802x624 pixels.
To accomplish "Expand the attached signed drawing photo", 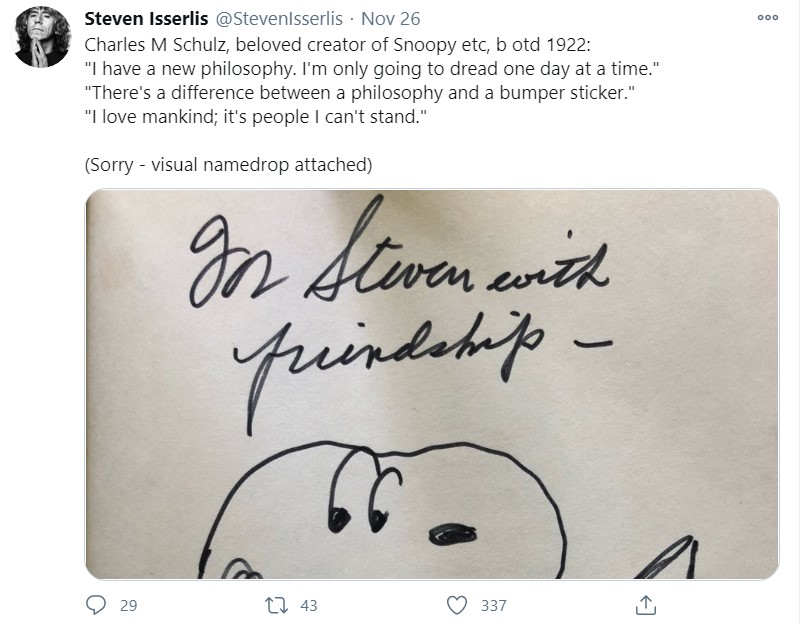I will coord(431,384).
